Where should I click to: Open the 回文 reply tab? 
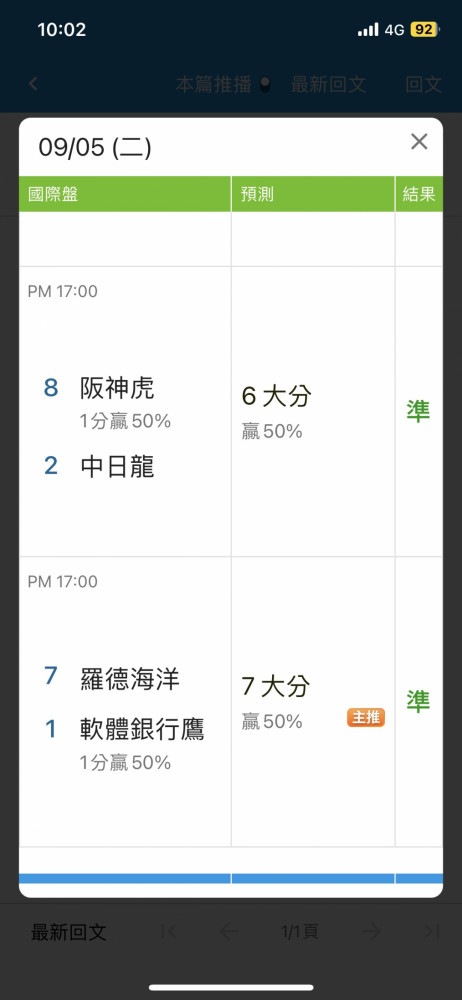pyautogui.click(x=424, y=85)
